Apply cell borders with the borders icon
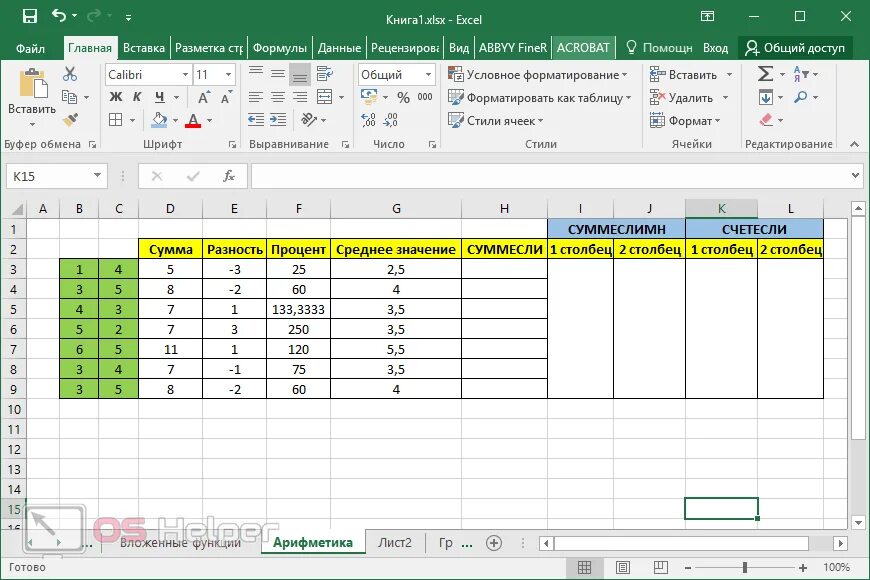 [x=115, y=120]
